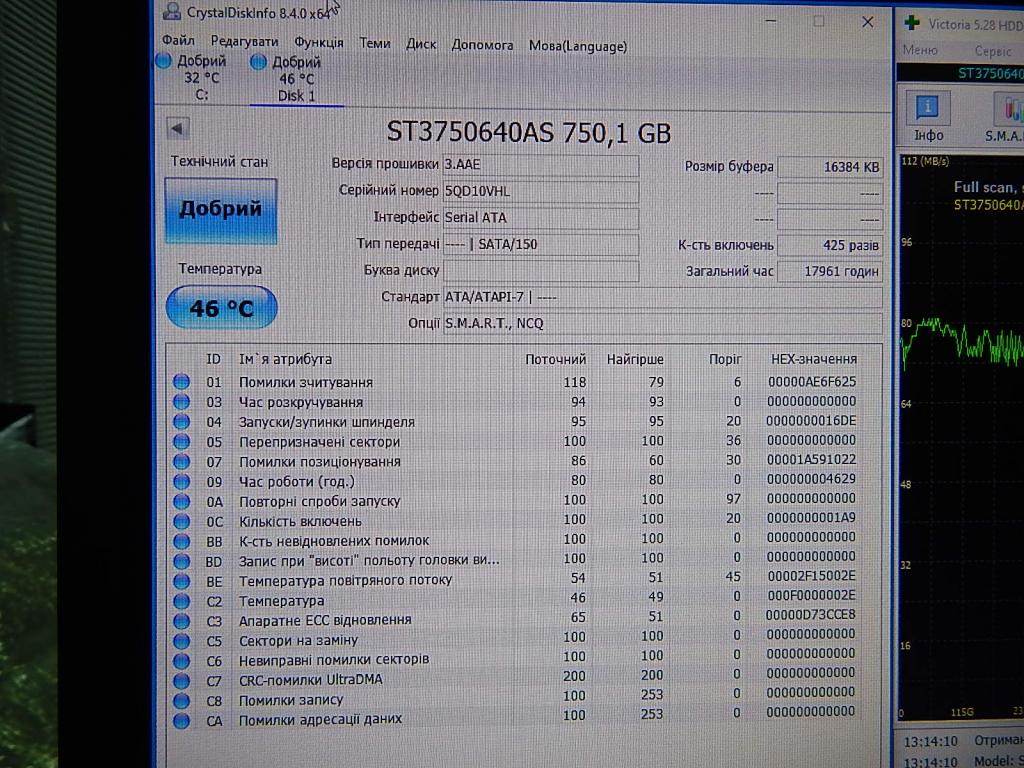Click status dot for attribute 01 Помилки зчитування
This screenshot has width=1024, height=768.
click(182, 382)
